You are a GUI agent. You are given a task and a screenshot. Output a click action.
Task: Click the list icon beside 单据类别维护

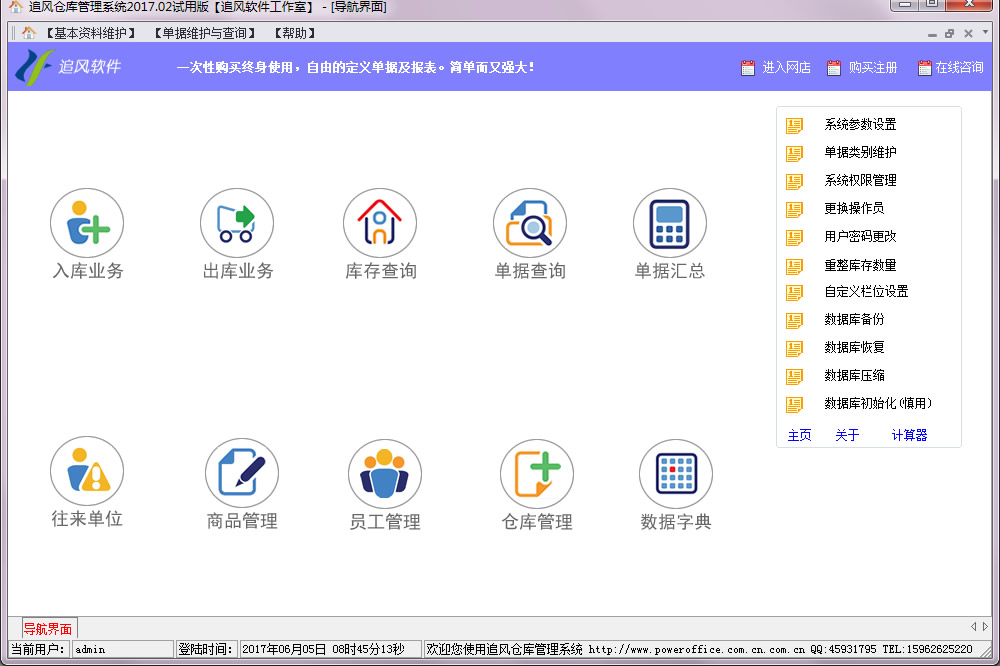pyautogui.click(x=794, y=153)
